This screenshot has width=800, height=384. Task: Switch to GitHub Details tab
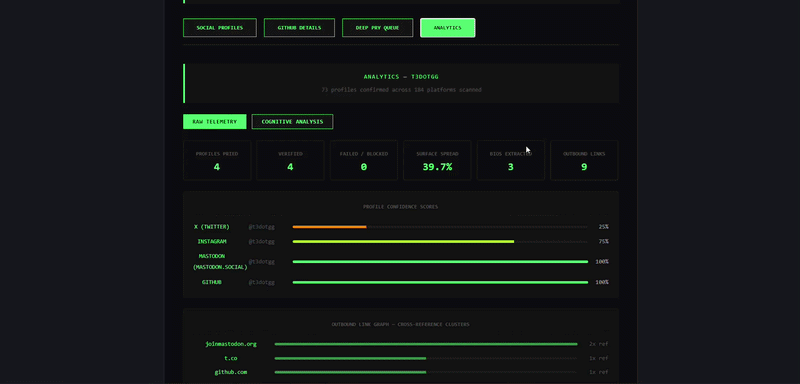[x=299, y=28]
